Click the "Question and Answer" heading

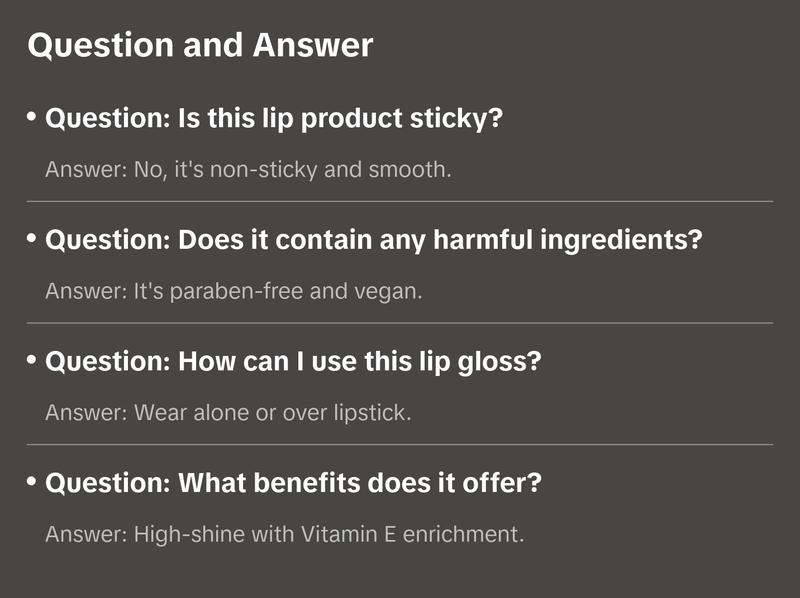(x=200, y=46)
